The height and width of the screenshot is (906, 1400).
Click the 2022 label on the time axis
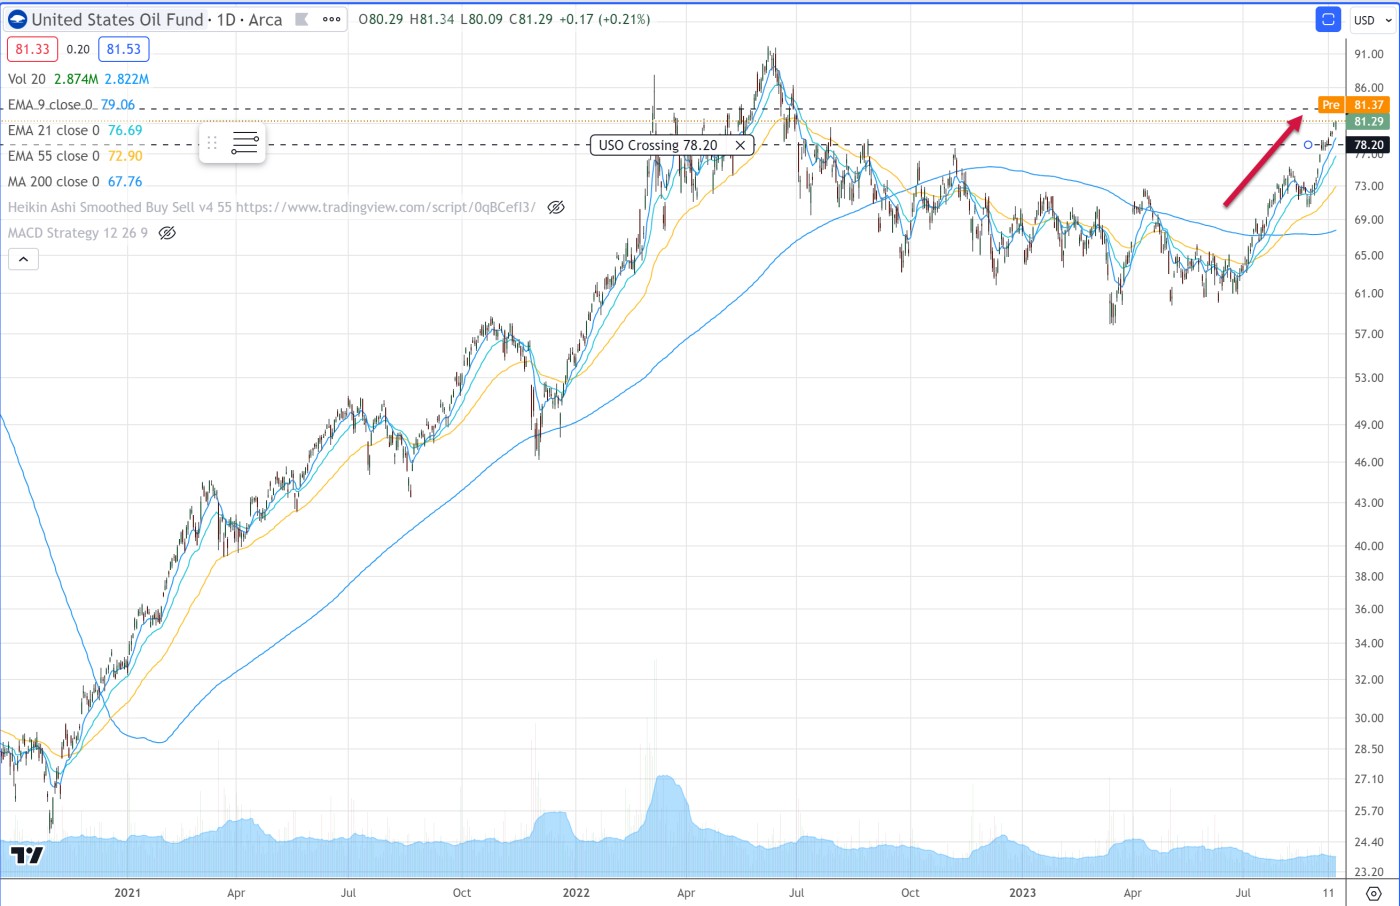click(x=576, y=893)
